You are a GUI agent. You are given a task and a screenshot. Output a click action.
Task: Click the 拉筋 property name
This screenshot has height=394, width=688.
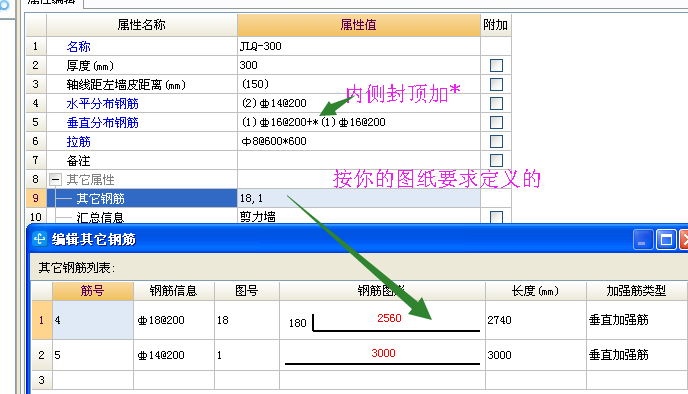click(x=79, y=141)
